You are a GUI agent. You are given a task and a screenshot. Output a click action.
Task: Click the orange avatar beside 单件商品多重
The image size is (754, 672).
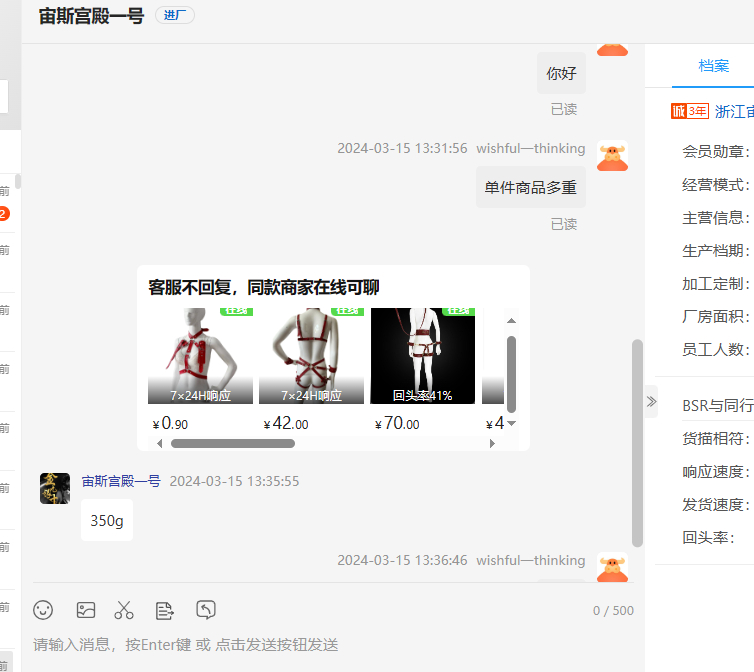pyautogui.click(x=612, y=156)
